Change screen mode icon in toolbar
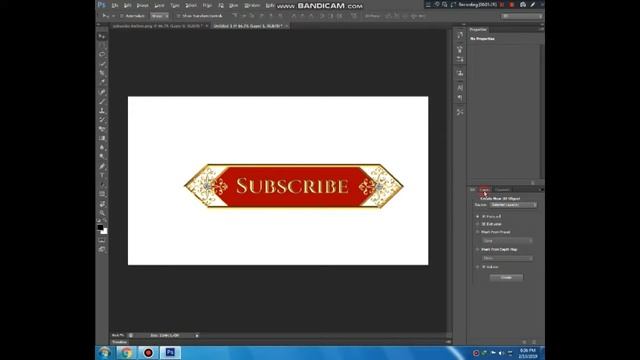Image resolution: width=640 pixels, height=360 pixels. click(102, 249)
